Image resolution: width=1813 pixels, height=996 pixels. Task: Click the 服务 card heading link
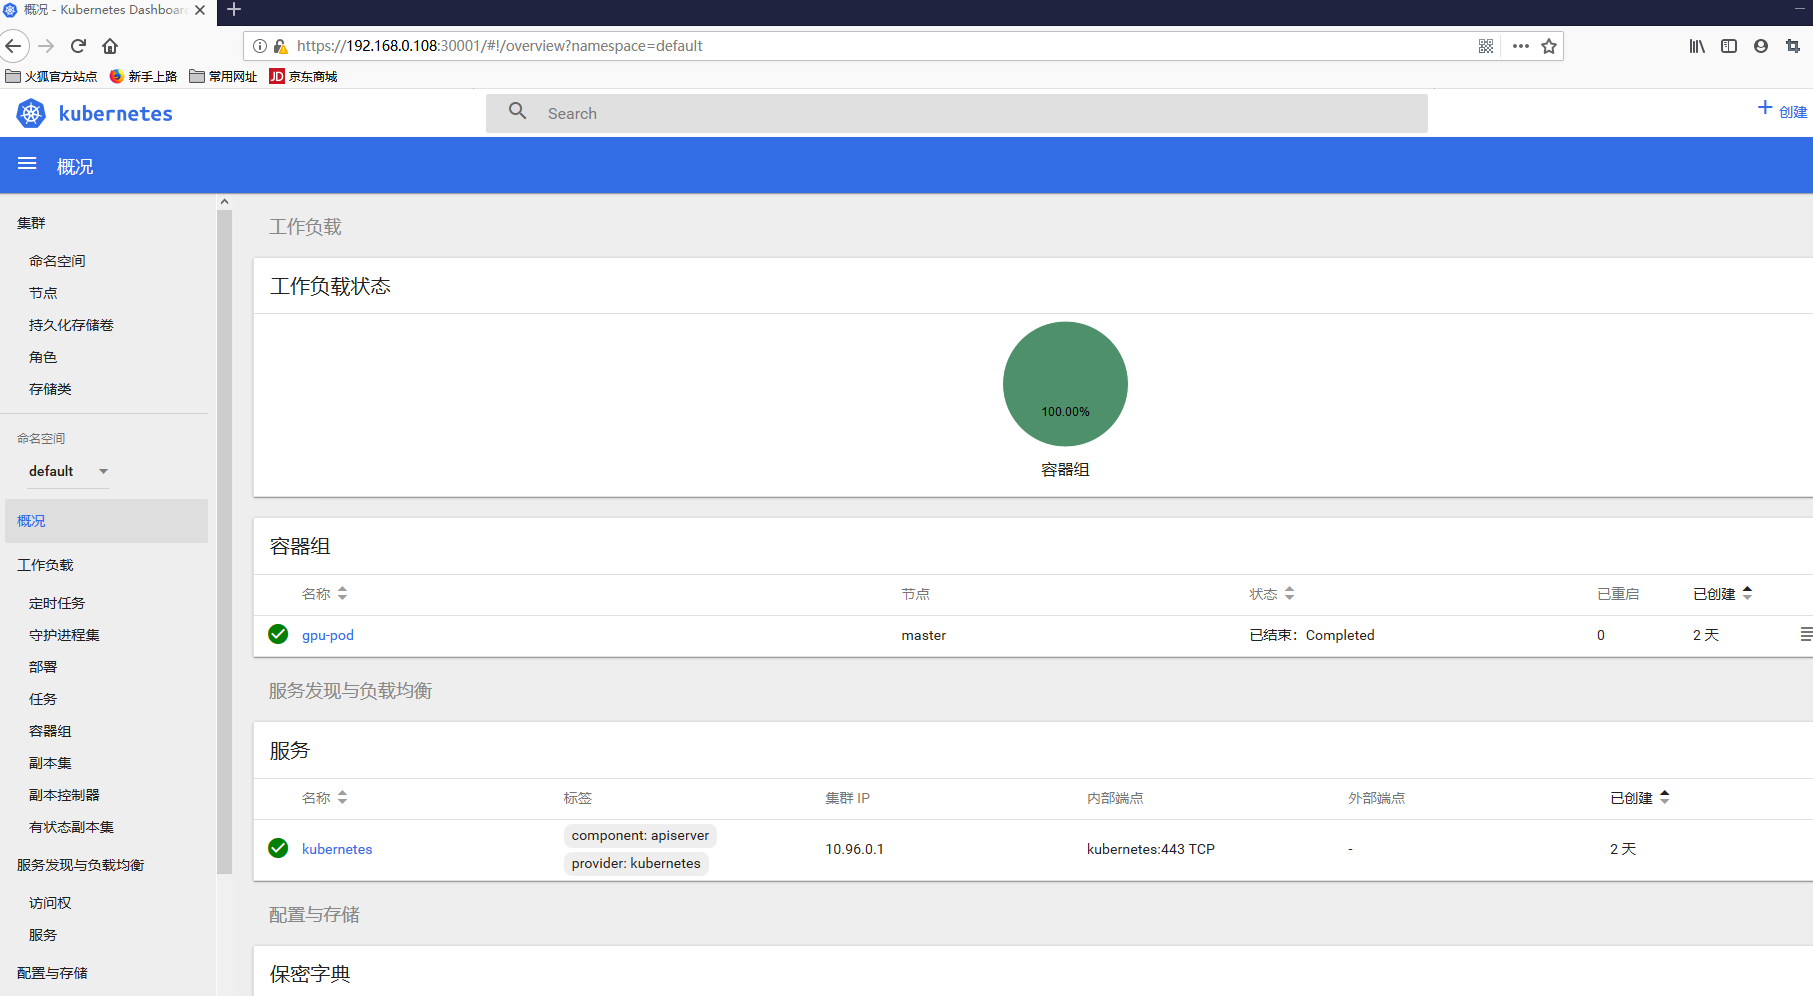click(290, 750)
